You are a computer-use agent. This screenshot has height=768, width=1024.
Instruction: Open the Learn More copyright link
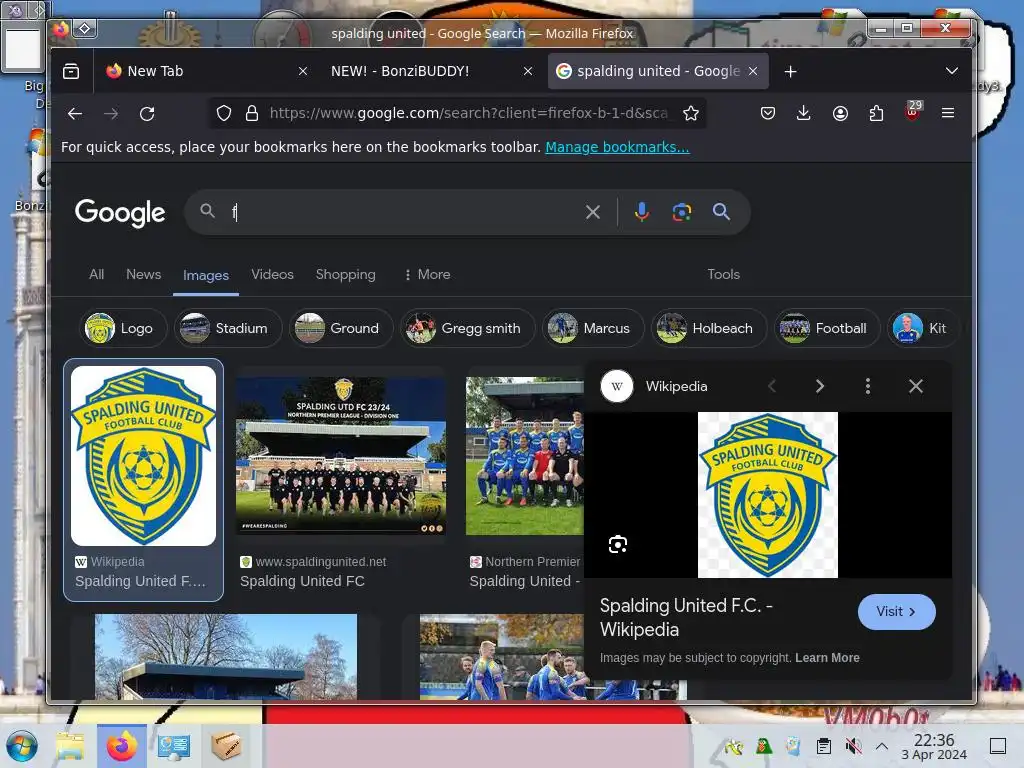(827, 658)
